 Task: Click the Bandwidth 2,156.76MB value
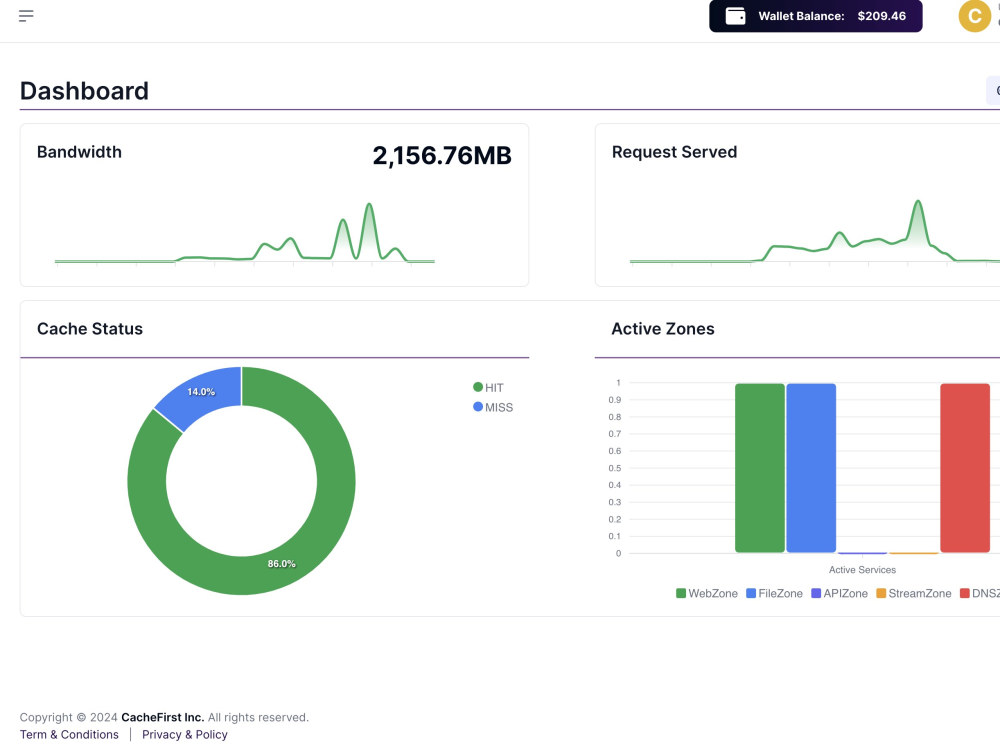point(442,156)
